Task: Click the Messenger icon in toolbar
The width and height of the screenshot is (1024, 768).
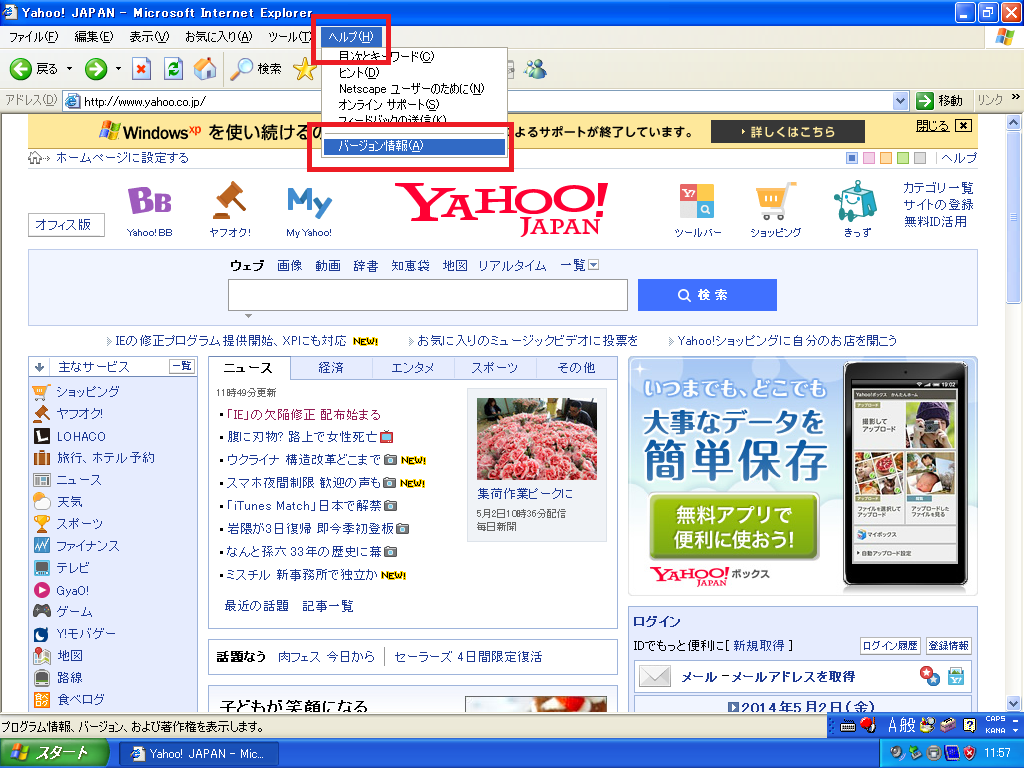Action: [x=536, y=69]
